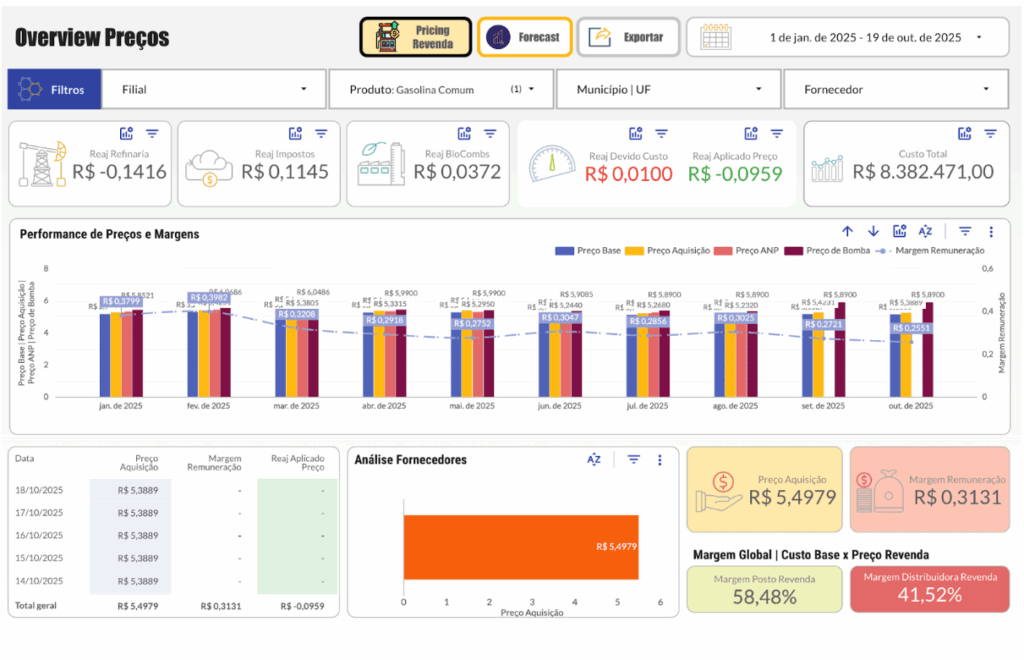Viewport: 1024px width, 660px height.
Task: Expand the Filial filter dropdown
Action: tap(214, 89)
